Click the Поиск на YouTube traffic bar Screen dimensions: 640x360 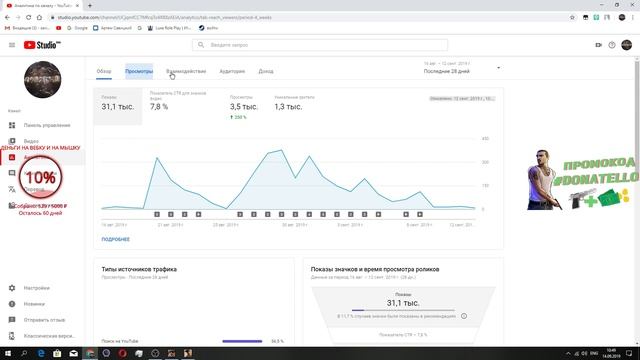(x=242, y=341)
